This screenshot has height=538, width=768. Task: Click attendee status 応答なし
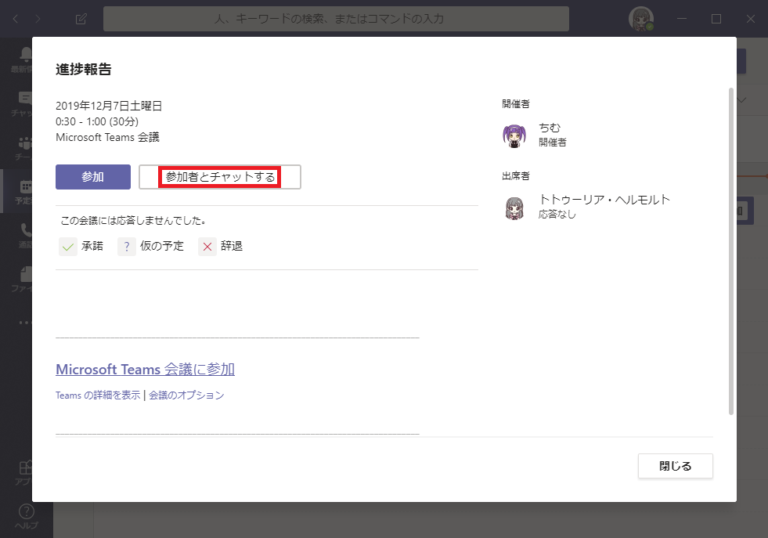(557, 214)
